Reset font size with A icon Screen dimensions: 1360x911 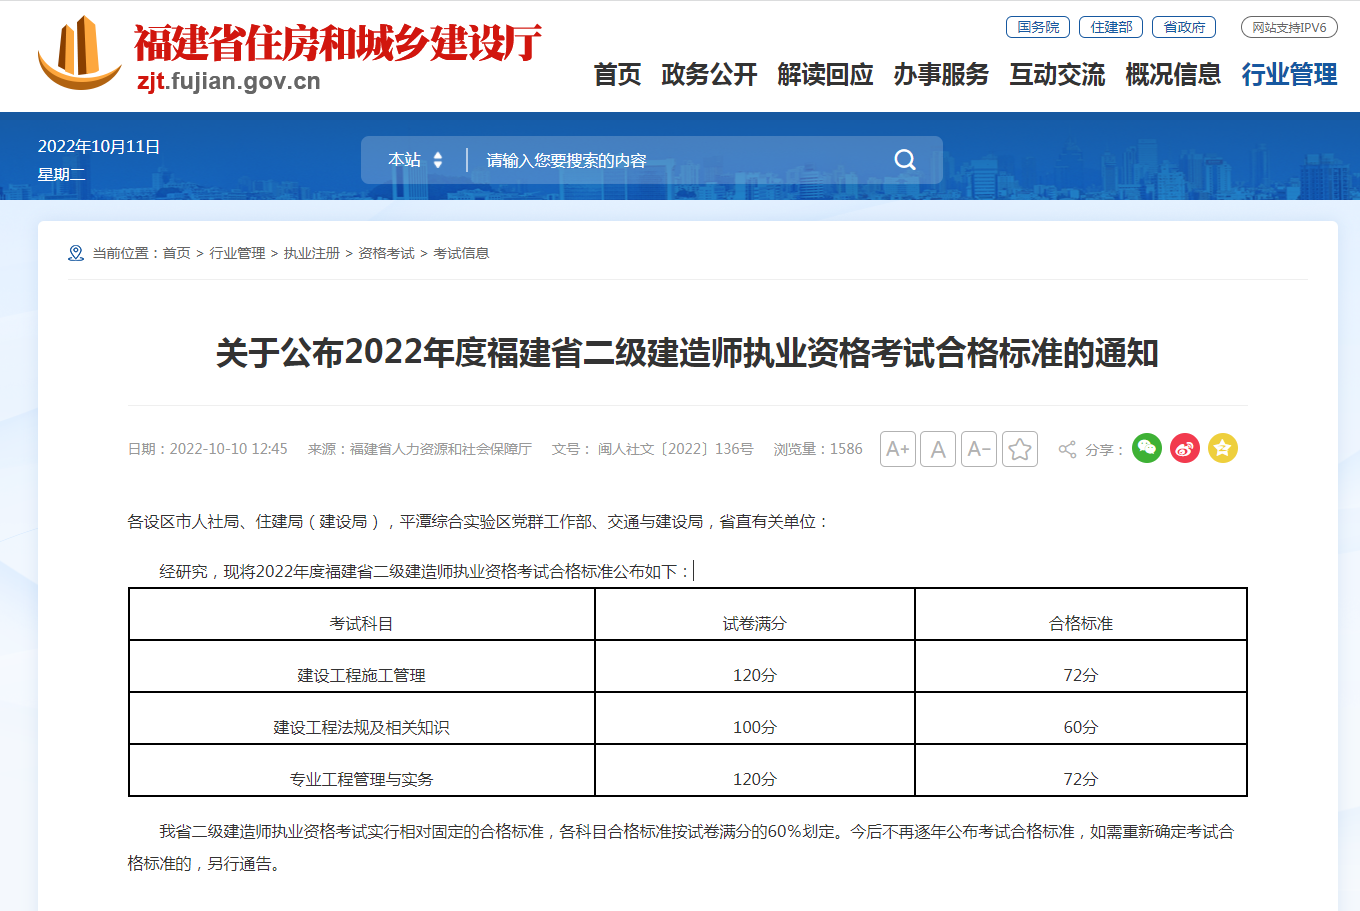[938, 449]
